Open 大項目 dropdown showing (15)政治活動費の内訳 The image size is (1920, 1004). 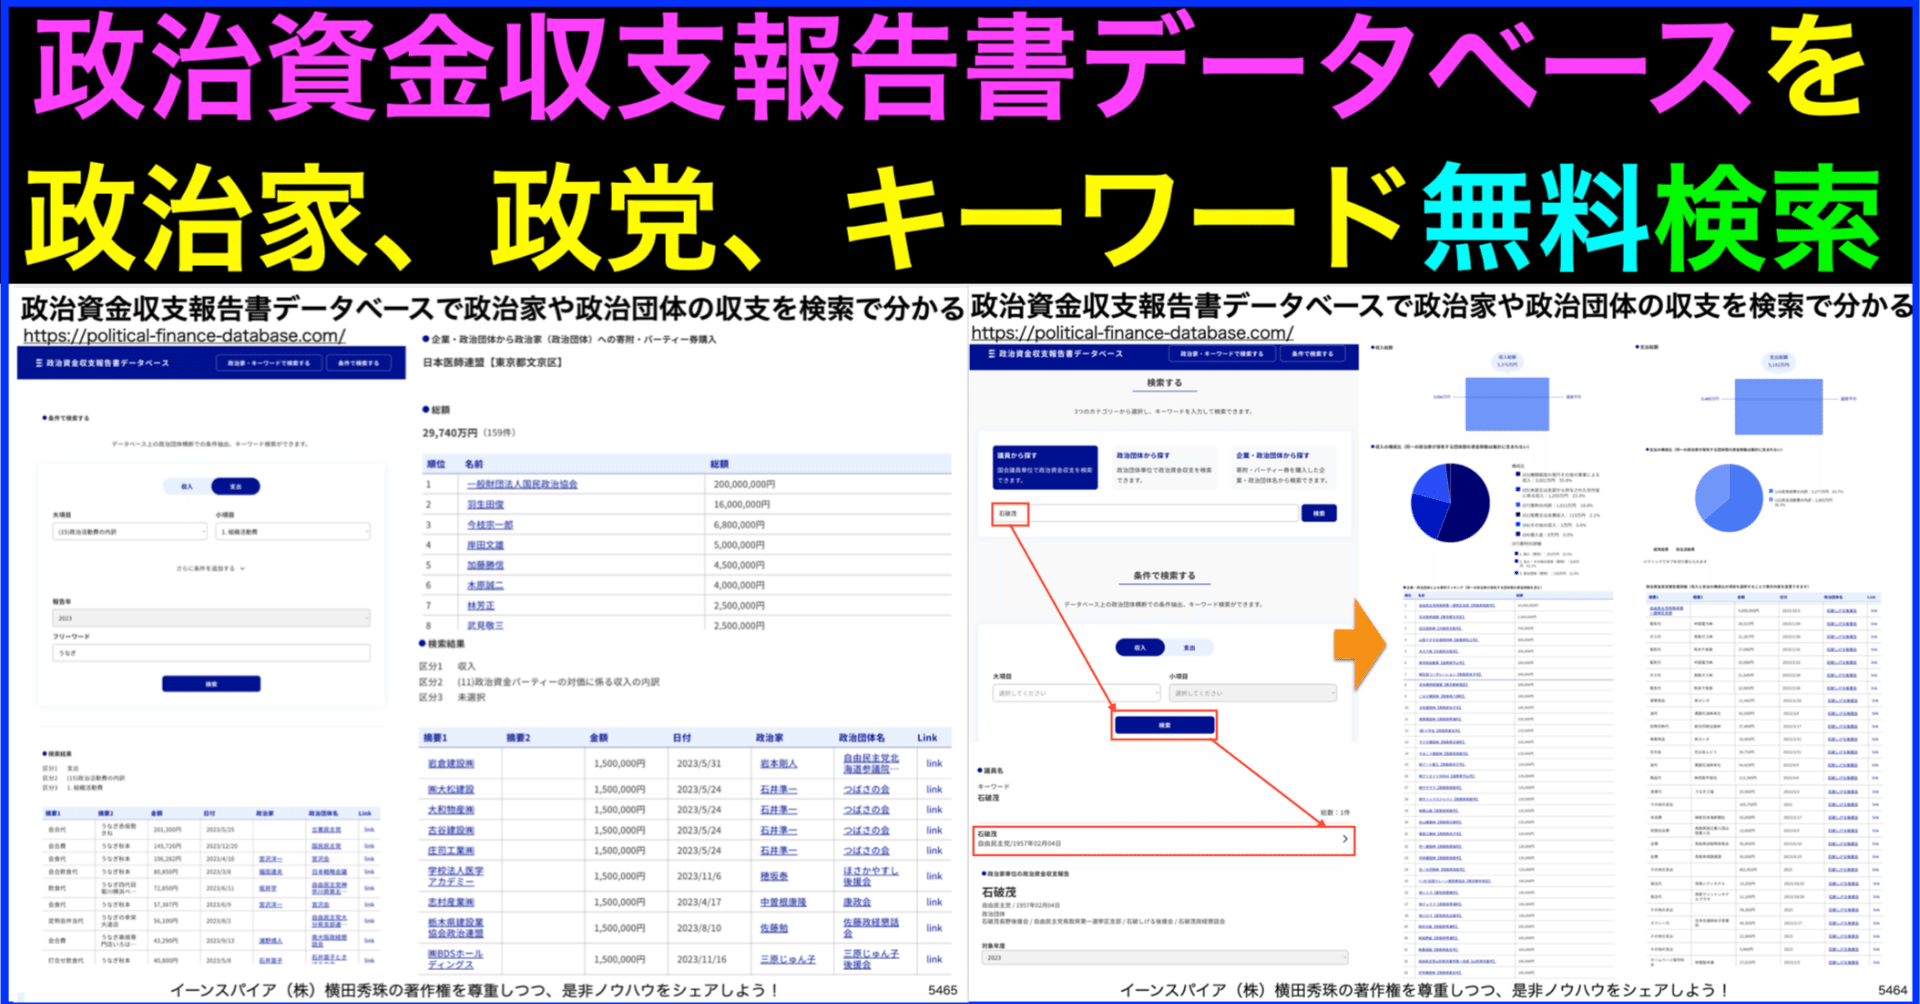point(129,532)
